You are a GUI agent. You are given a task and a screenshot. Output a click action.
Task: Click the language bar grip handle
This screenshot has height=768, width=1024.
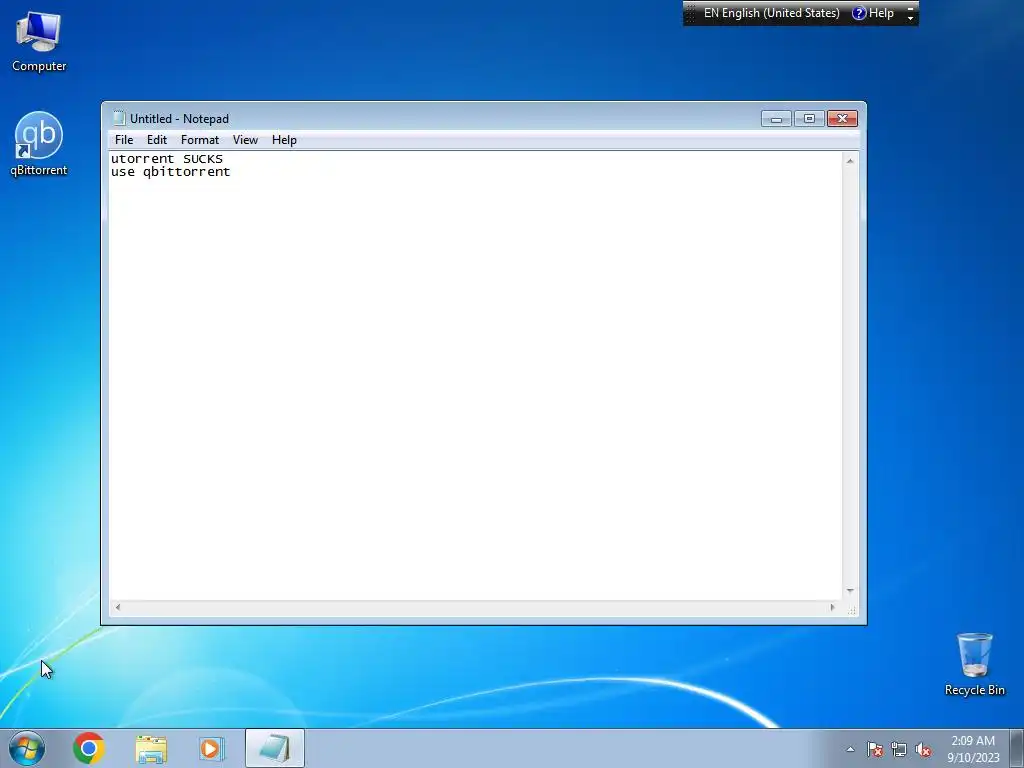(x=691, y=13)
